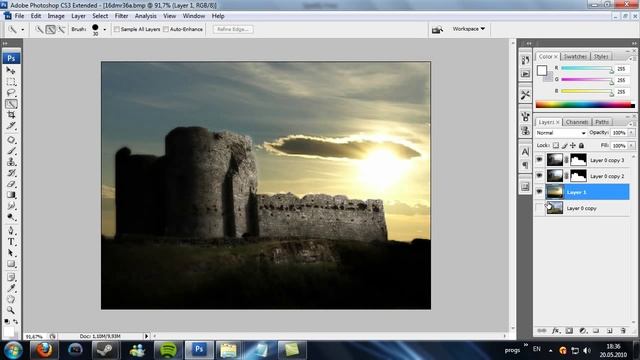
Task: Select the Spot Healing Brush tool
Action: (11, 140)
